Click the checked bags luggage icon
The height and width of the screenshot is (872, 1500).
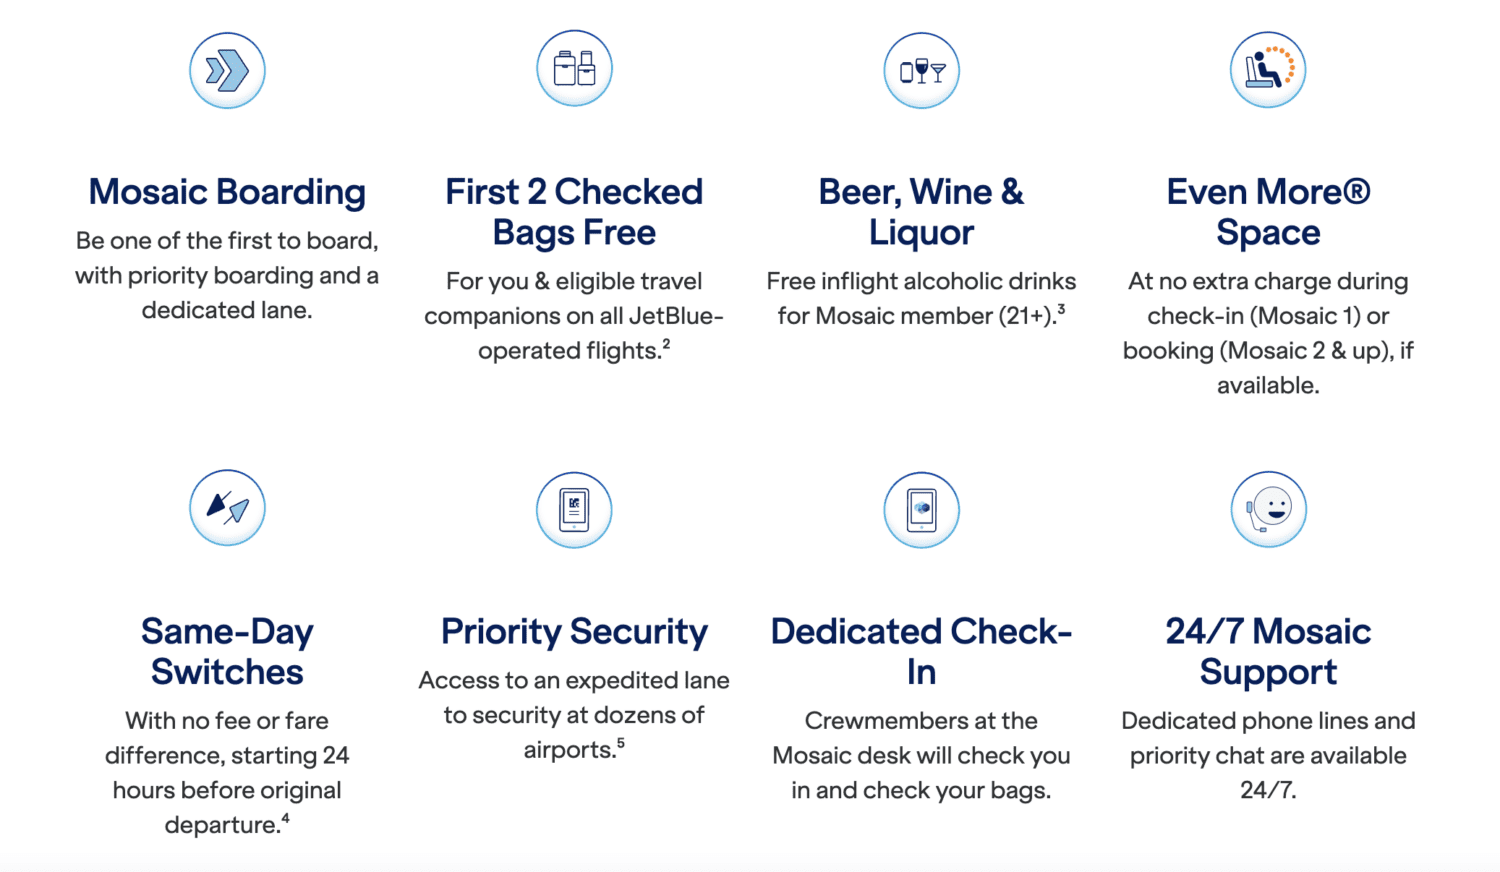tap(574, 68)
